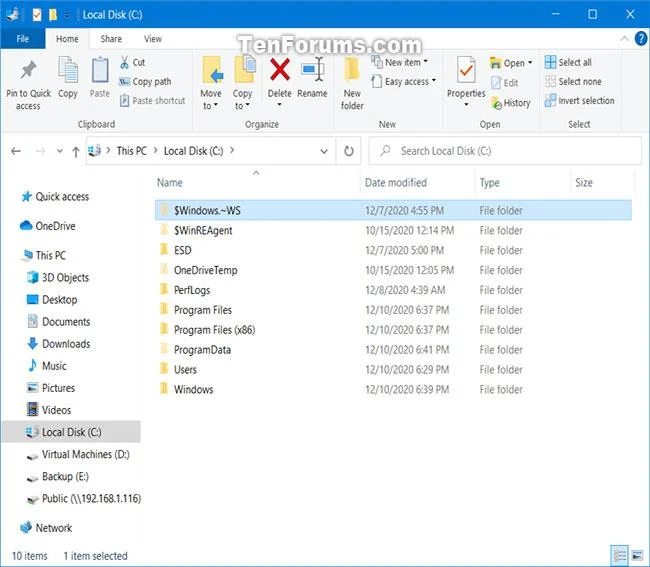The width and height of the screenshot is (650, 567).
Task: Create a New folder from ribbon
Action: pos(352,83)
